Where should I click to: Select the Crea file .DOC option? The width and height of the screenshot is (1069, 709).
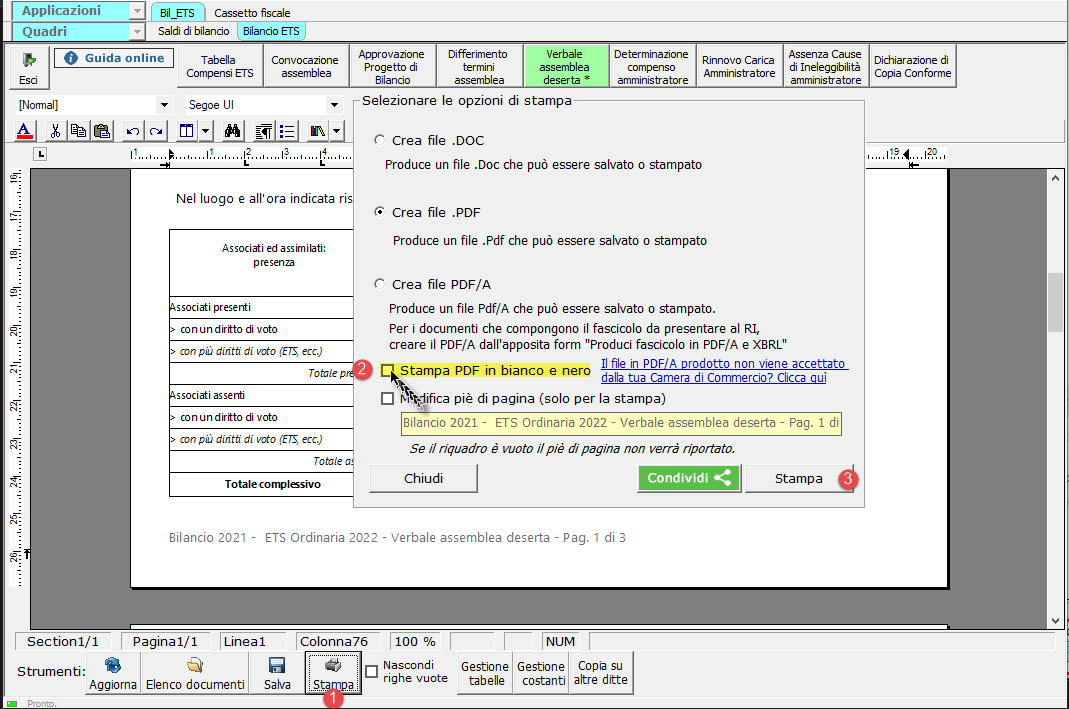pyautogui.click(x=379, y=140)
